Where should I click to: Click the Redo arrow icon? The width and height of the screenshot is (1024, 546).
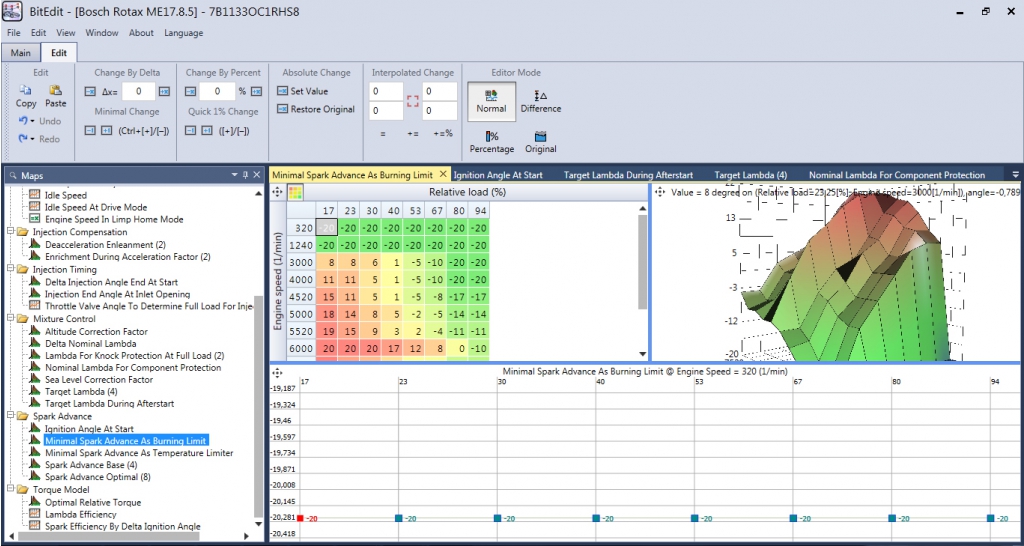pyautogui.click(x=23, y=138)
